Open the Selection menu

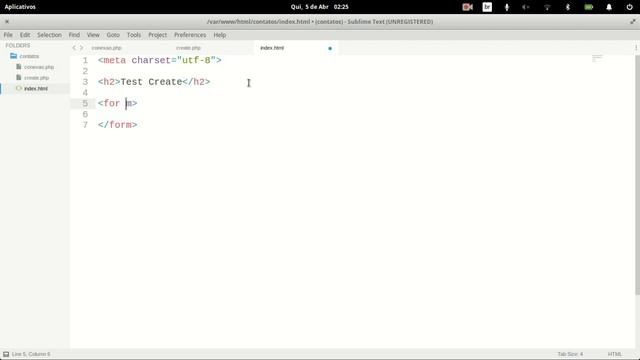coord(49,35)
